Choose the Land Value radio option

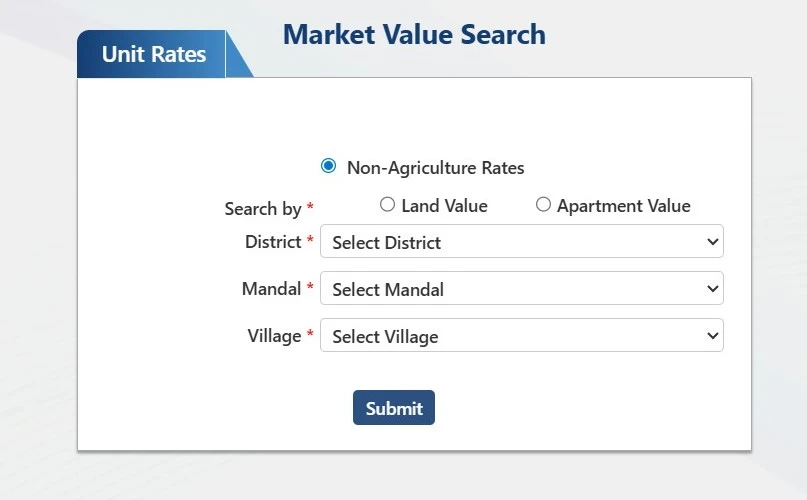[x=388, y=204]
